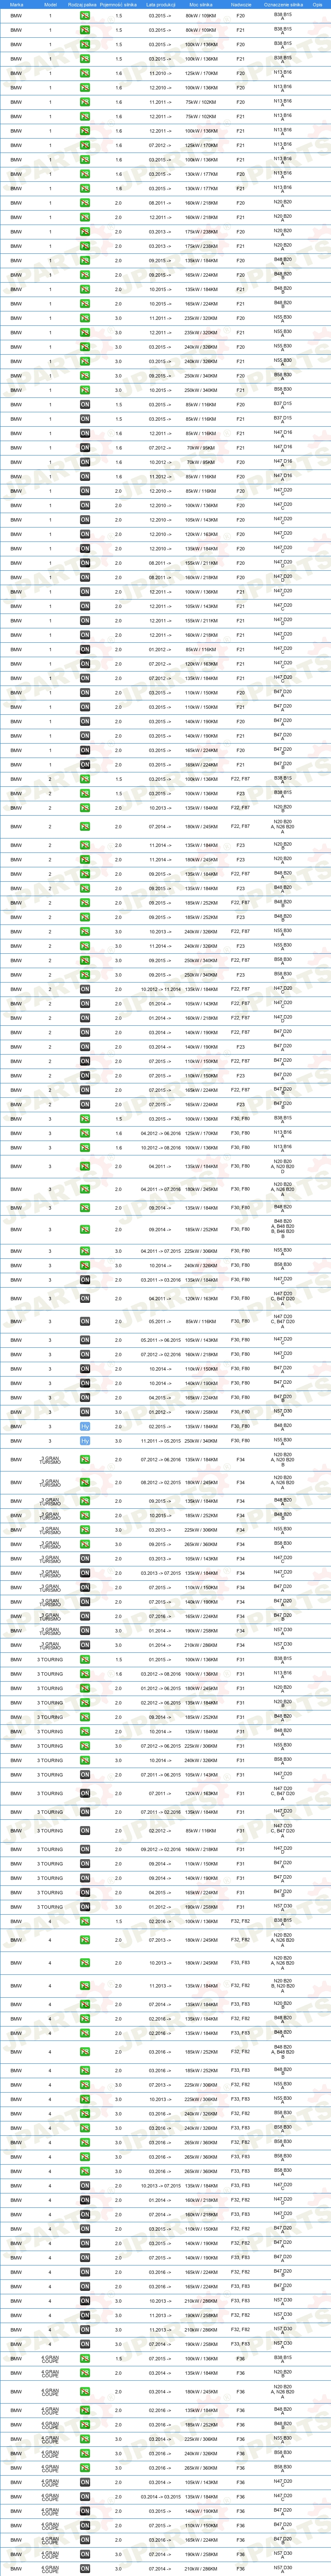Select petrol icon in 10.2012 -> 08.2016 row
This screenshot has height=2576, width=331.
85,1148
